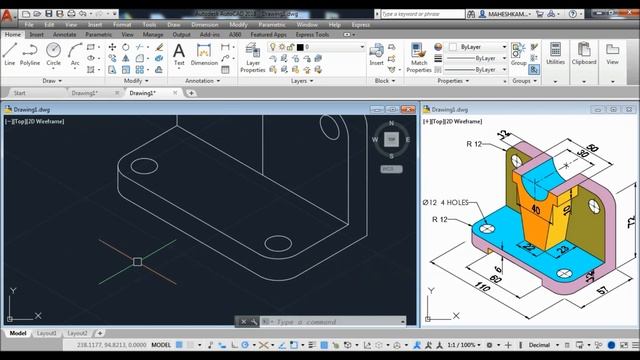Switch to the Layout1 tab
Viewport: 640px width, 360px height.
point(47,333)
